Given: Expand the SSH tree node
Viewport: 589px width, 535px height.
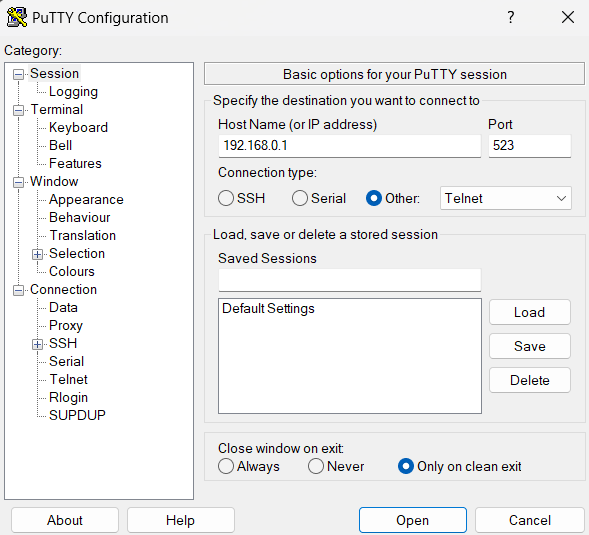Looking at the screenshot, I should point(37,344).
